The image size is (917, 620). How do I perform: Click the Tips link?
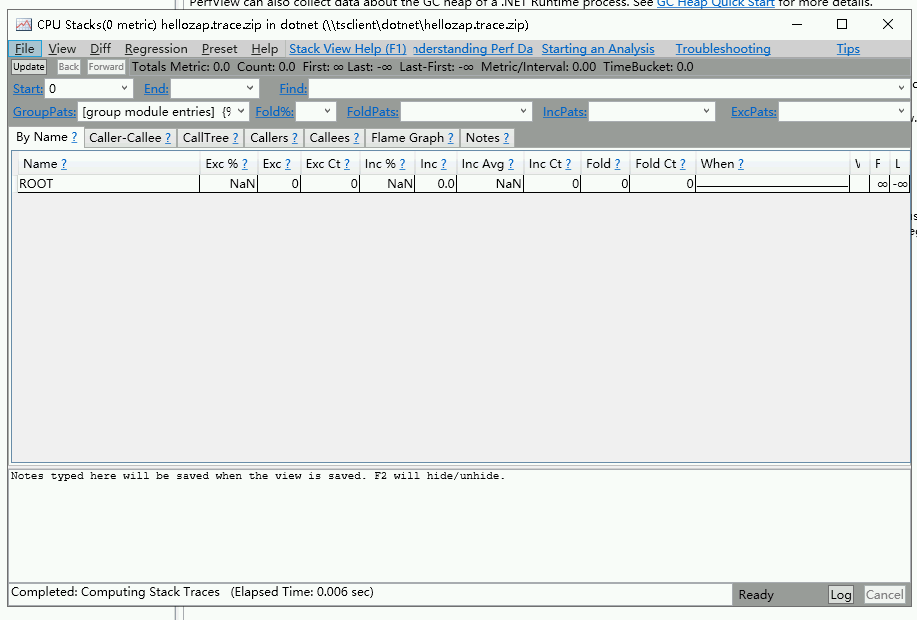coord(847,48)
